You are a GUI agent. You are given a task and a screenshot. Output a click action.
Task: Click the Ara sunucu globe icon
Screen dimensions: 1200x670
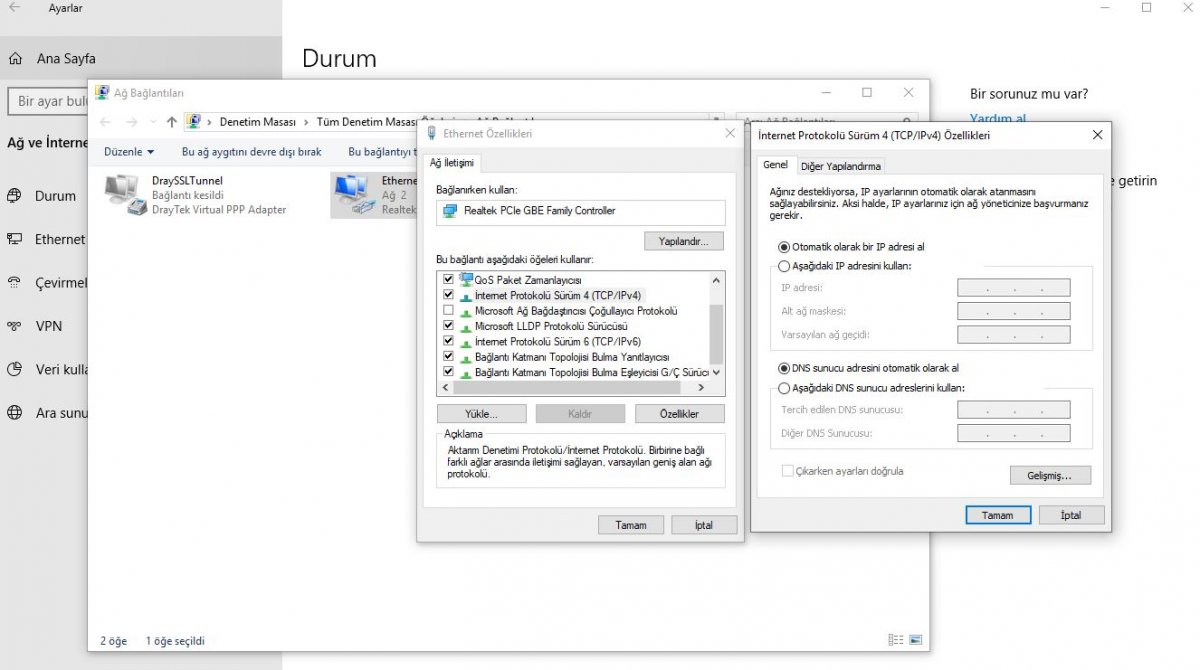pos(15,412)
